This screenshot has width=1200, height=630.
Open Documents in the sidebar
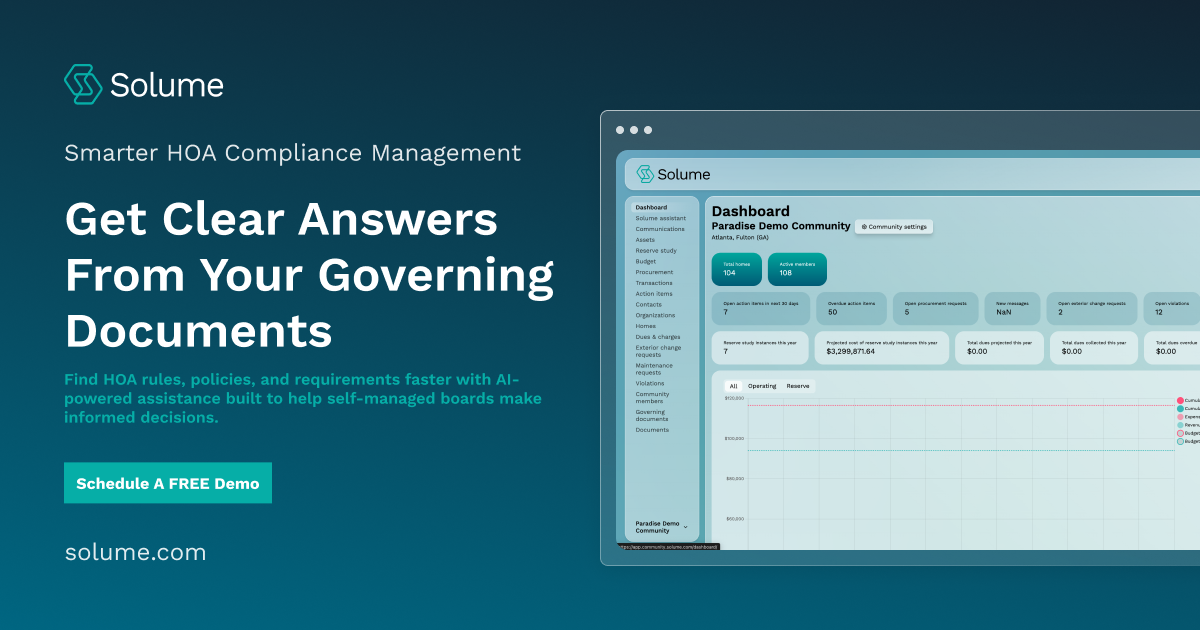coord(652,430)
